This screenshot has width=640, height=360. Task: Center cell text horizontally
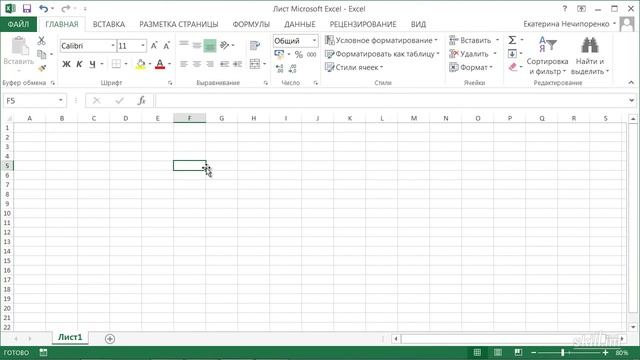point(197,64)
